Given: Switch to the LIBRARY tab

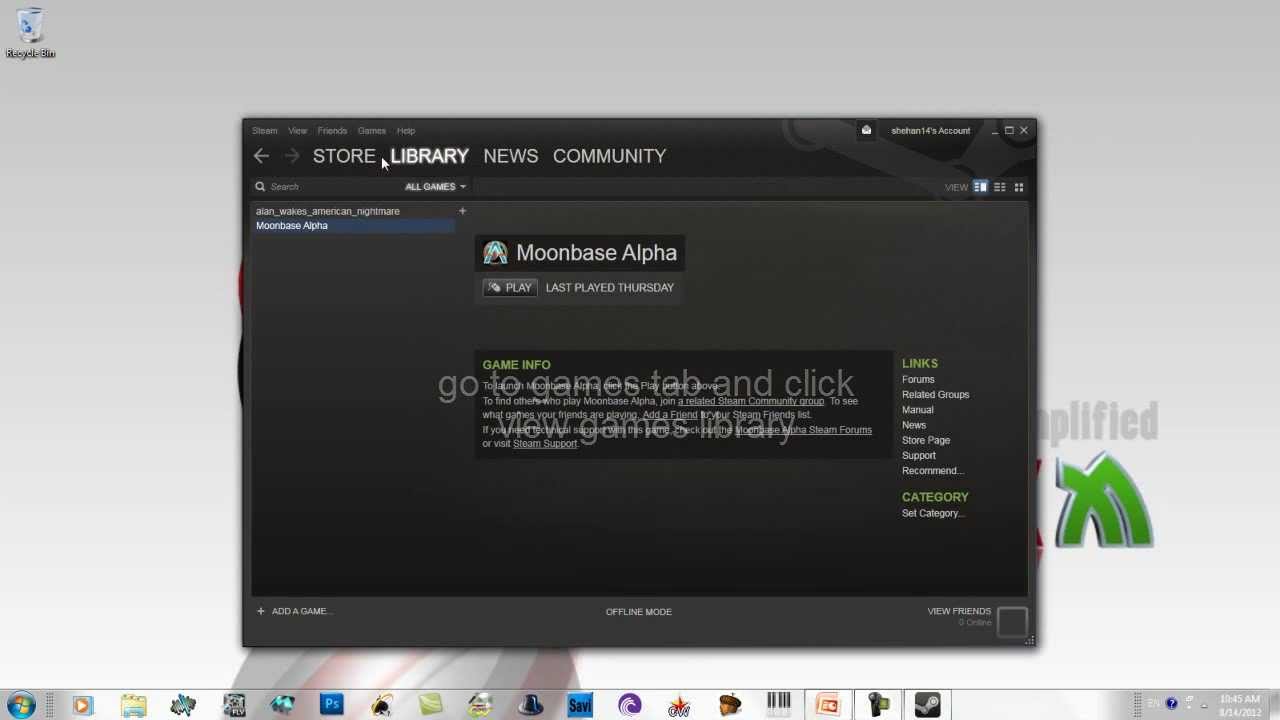Looking at the screenshot, I should 429,156.
